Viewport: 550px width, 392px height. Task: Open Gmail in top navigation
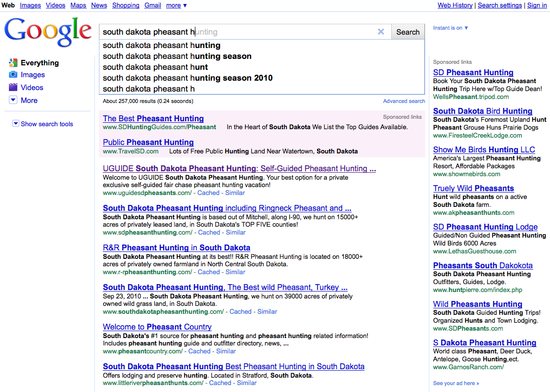click(x=153, y=6)
